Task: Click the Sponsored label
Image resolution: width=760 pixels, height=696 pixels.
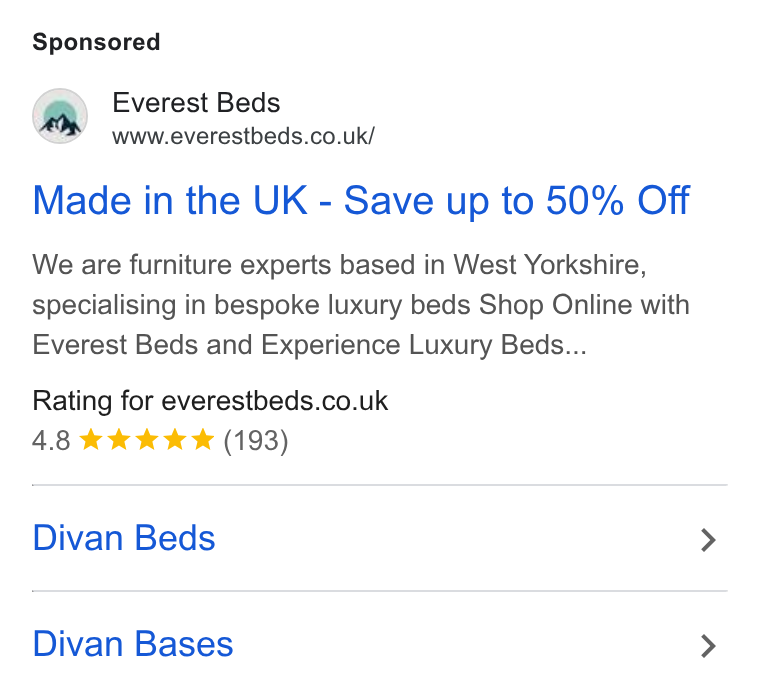Action: click(96, 42)
